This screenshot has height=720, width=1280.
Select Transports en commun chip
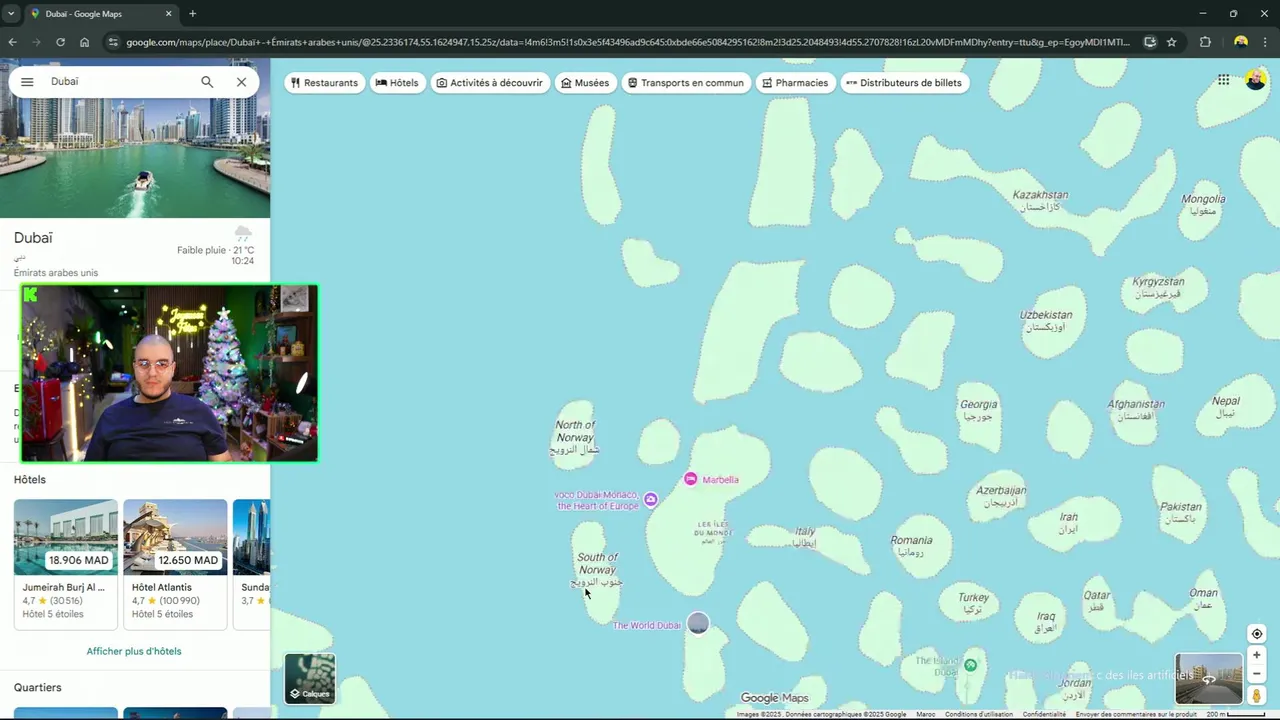point(686,83)
